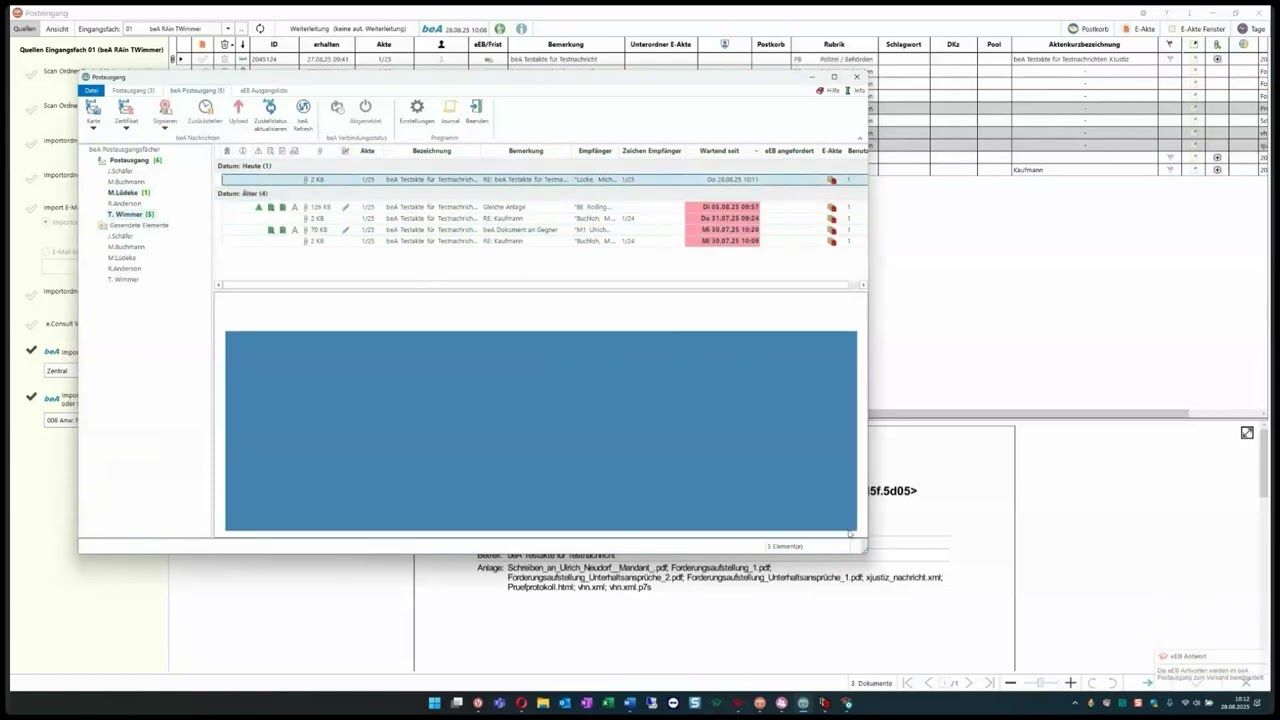
Task: Expand the Zertifikat dropdown arrow
Action: pyautogui.click(x=126, y=128)
